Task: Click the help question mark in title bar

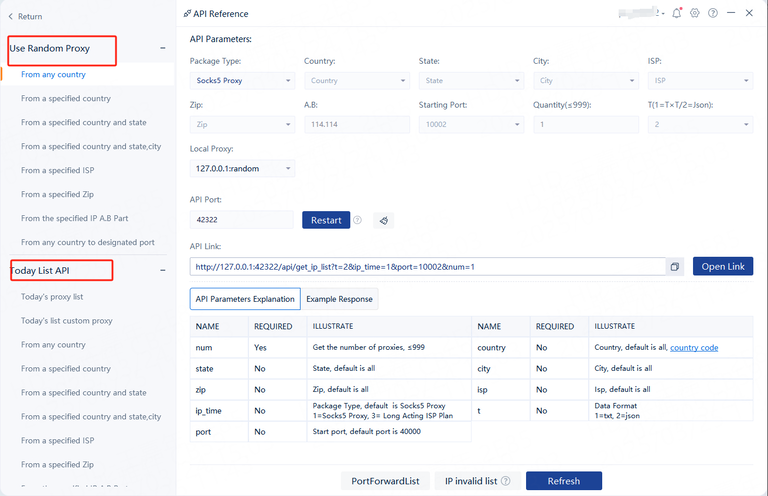Action: coord(713,14)
